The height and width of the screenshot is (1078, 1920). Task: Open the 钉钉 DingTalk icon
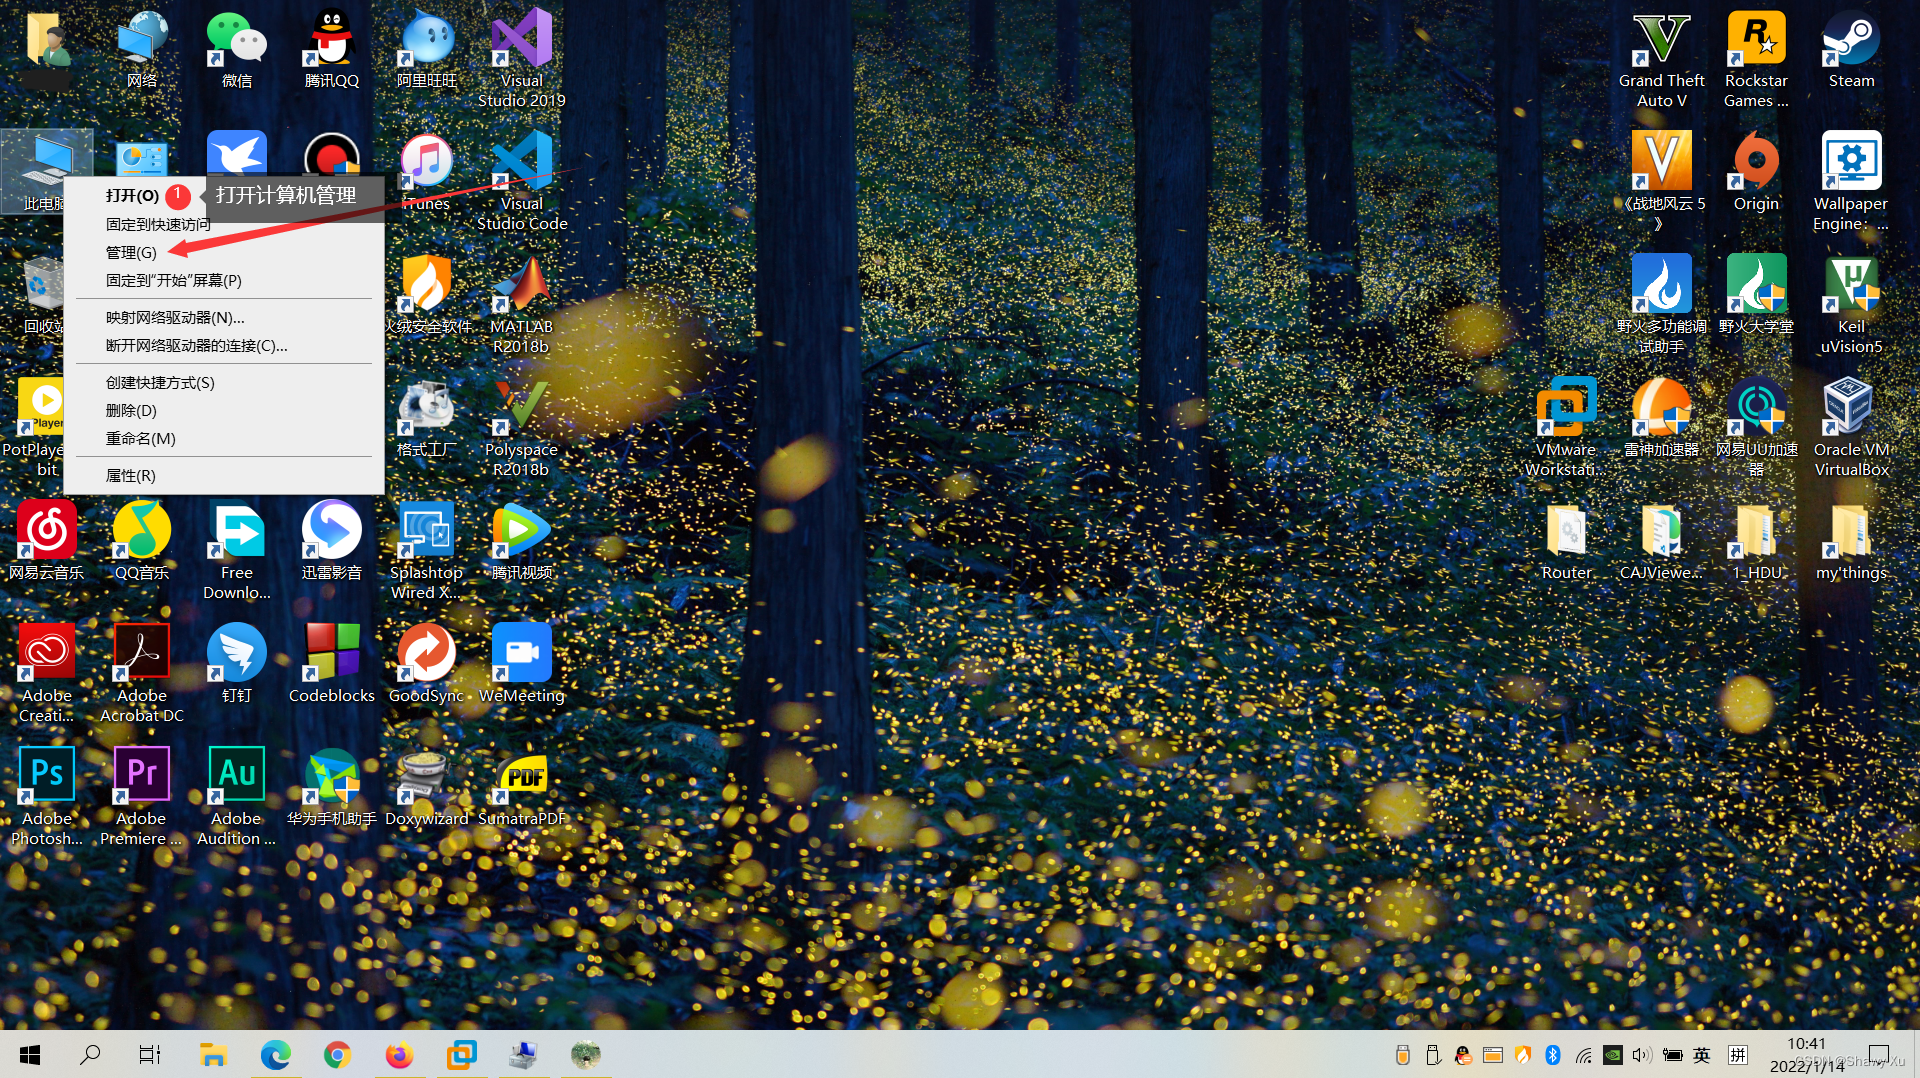pyautogui.click(x=237, y=664)
